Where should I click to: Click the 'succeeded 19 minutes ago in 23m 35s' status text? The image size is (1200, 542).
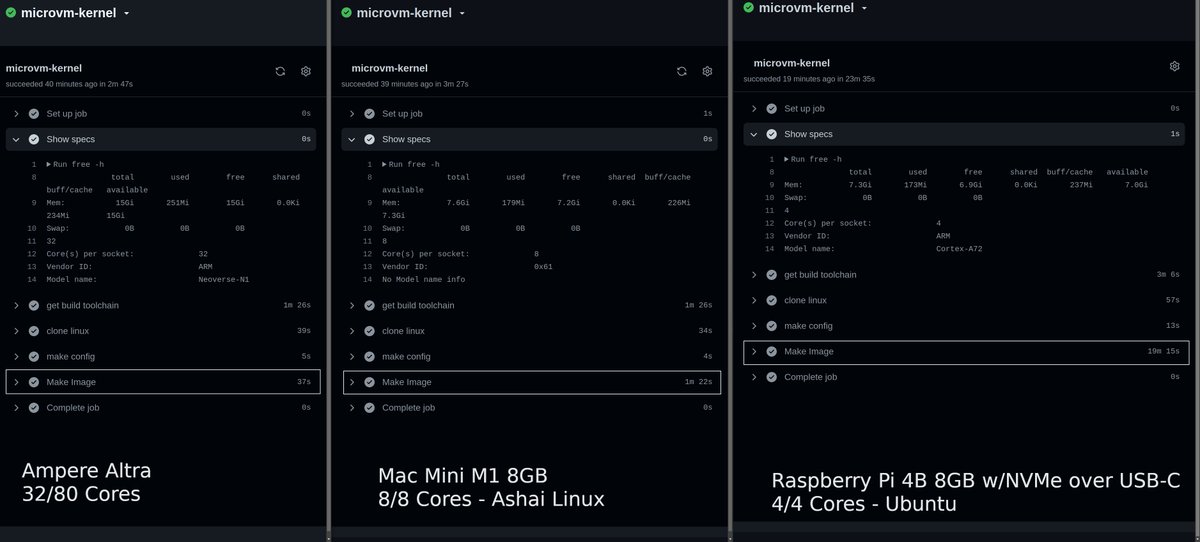click(810, 78)
